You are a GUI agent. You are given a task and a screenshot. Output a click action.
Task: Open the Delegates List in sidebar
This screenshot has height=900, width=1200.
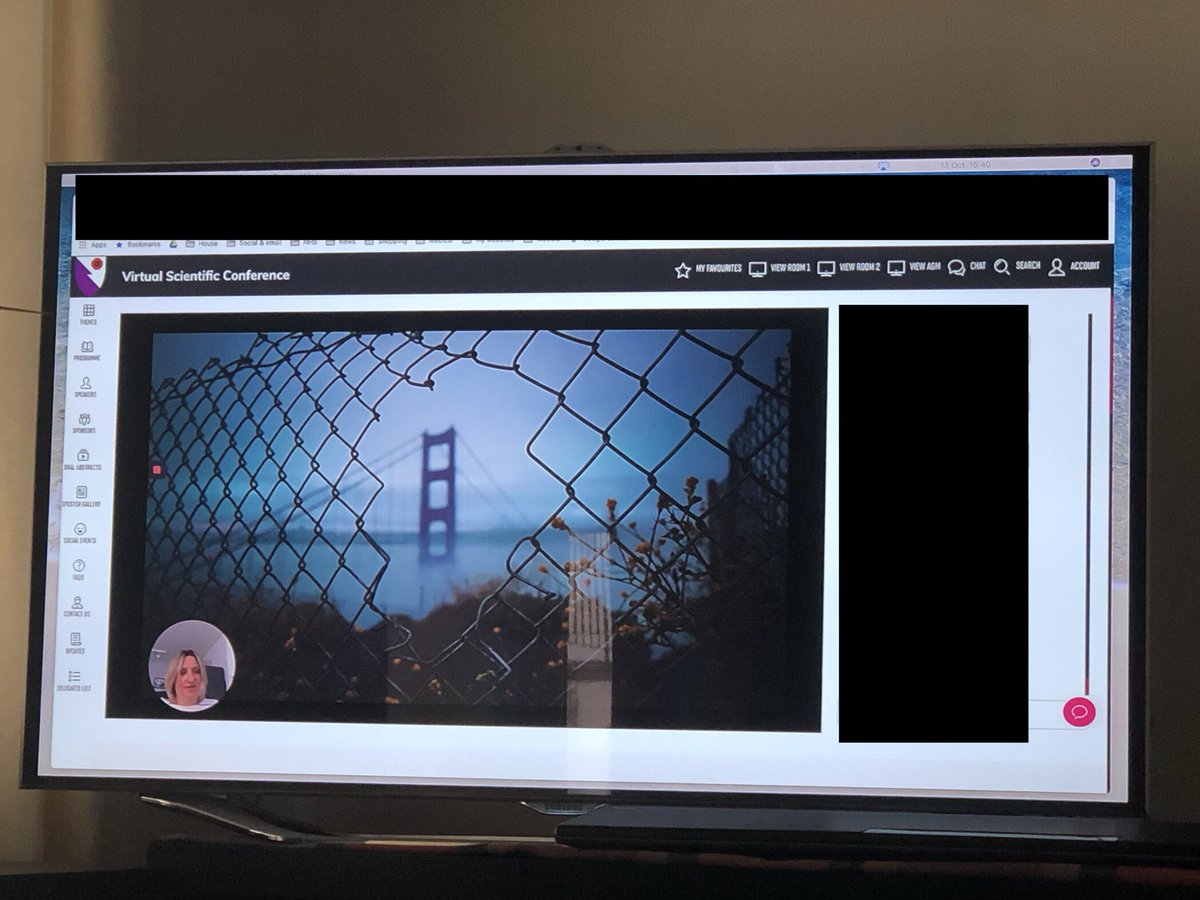pos(74,681)
